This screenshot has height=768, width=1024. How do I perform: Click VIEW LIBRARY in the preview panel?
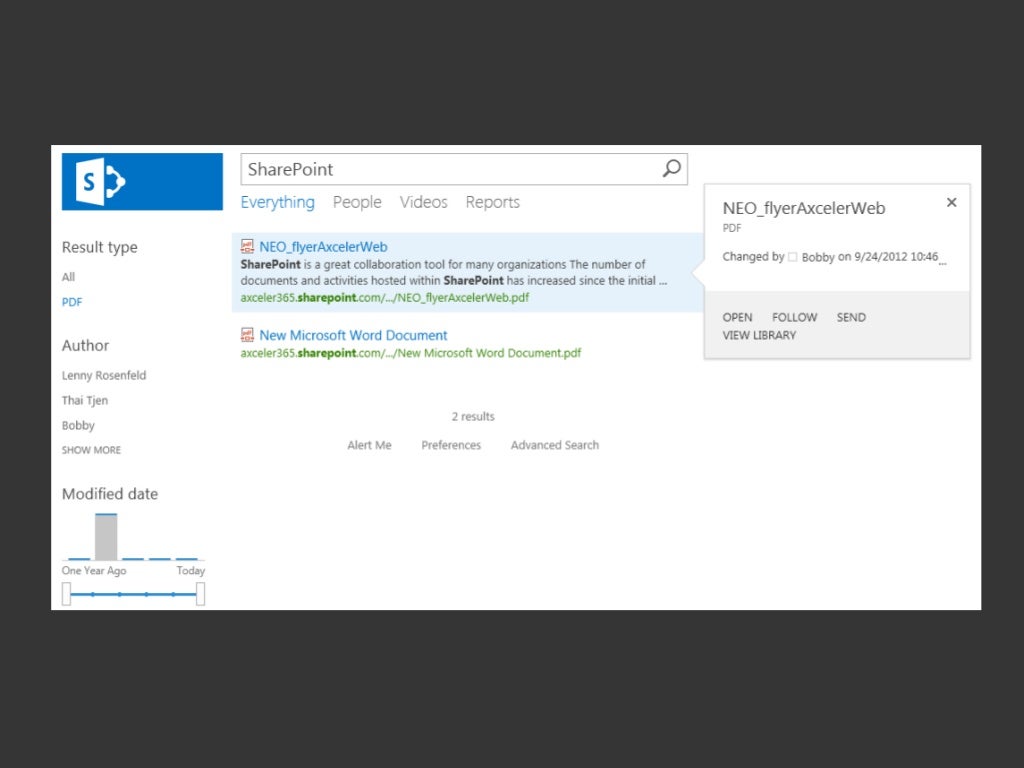pyautogui.click(x=760, y=335)
